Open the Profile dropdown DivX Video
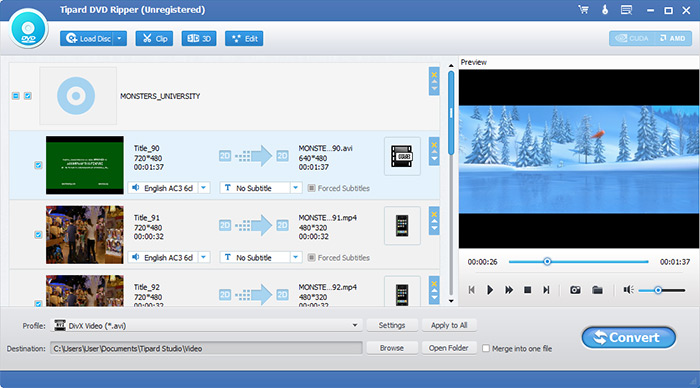700x388 pixels. 207,325
